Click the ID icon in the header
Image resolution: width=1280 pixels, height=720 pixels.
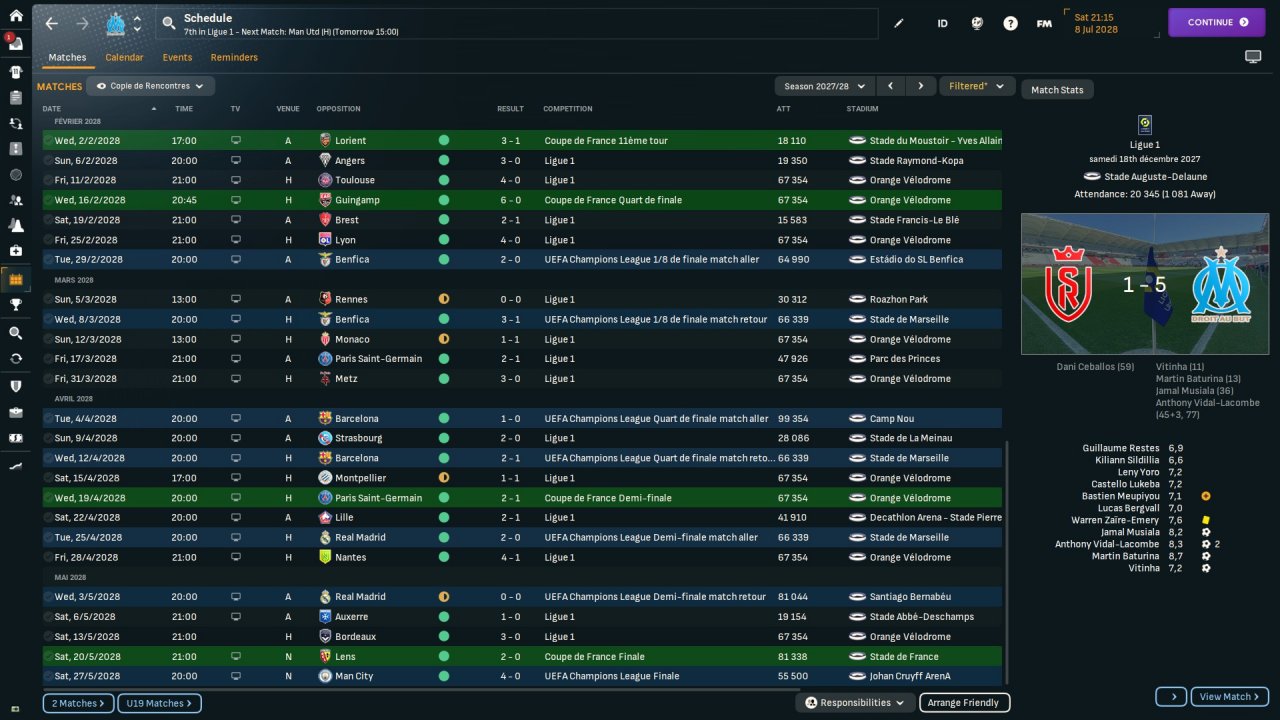click(942, 23)
